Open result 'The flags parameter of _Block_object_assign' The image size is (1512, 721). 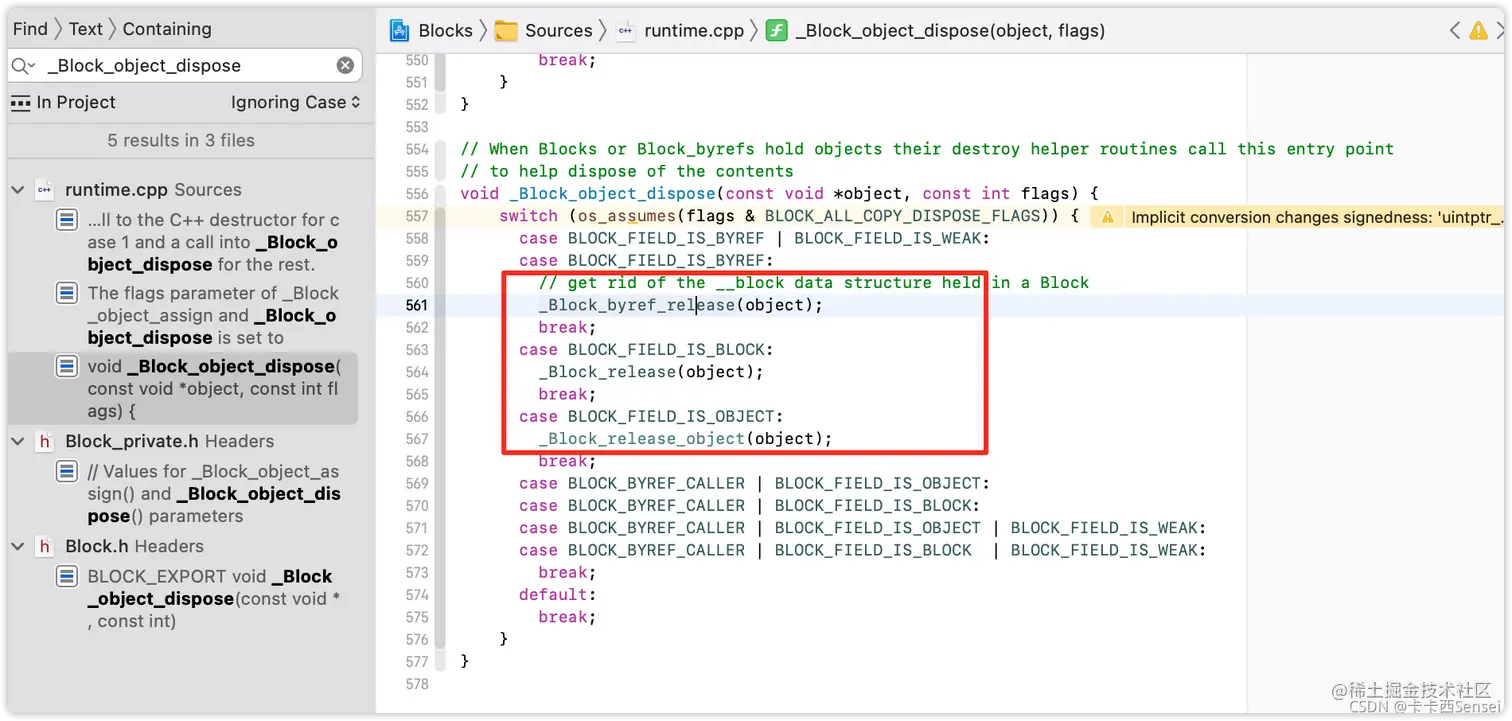(x=213, y=315)
